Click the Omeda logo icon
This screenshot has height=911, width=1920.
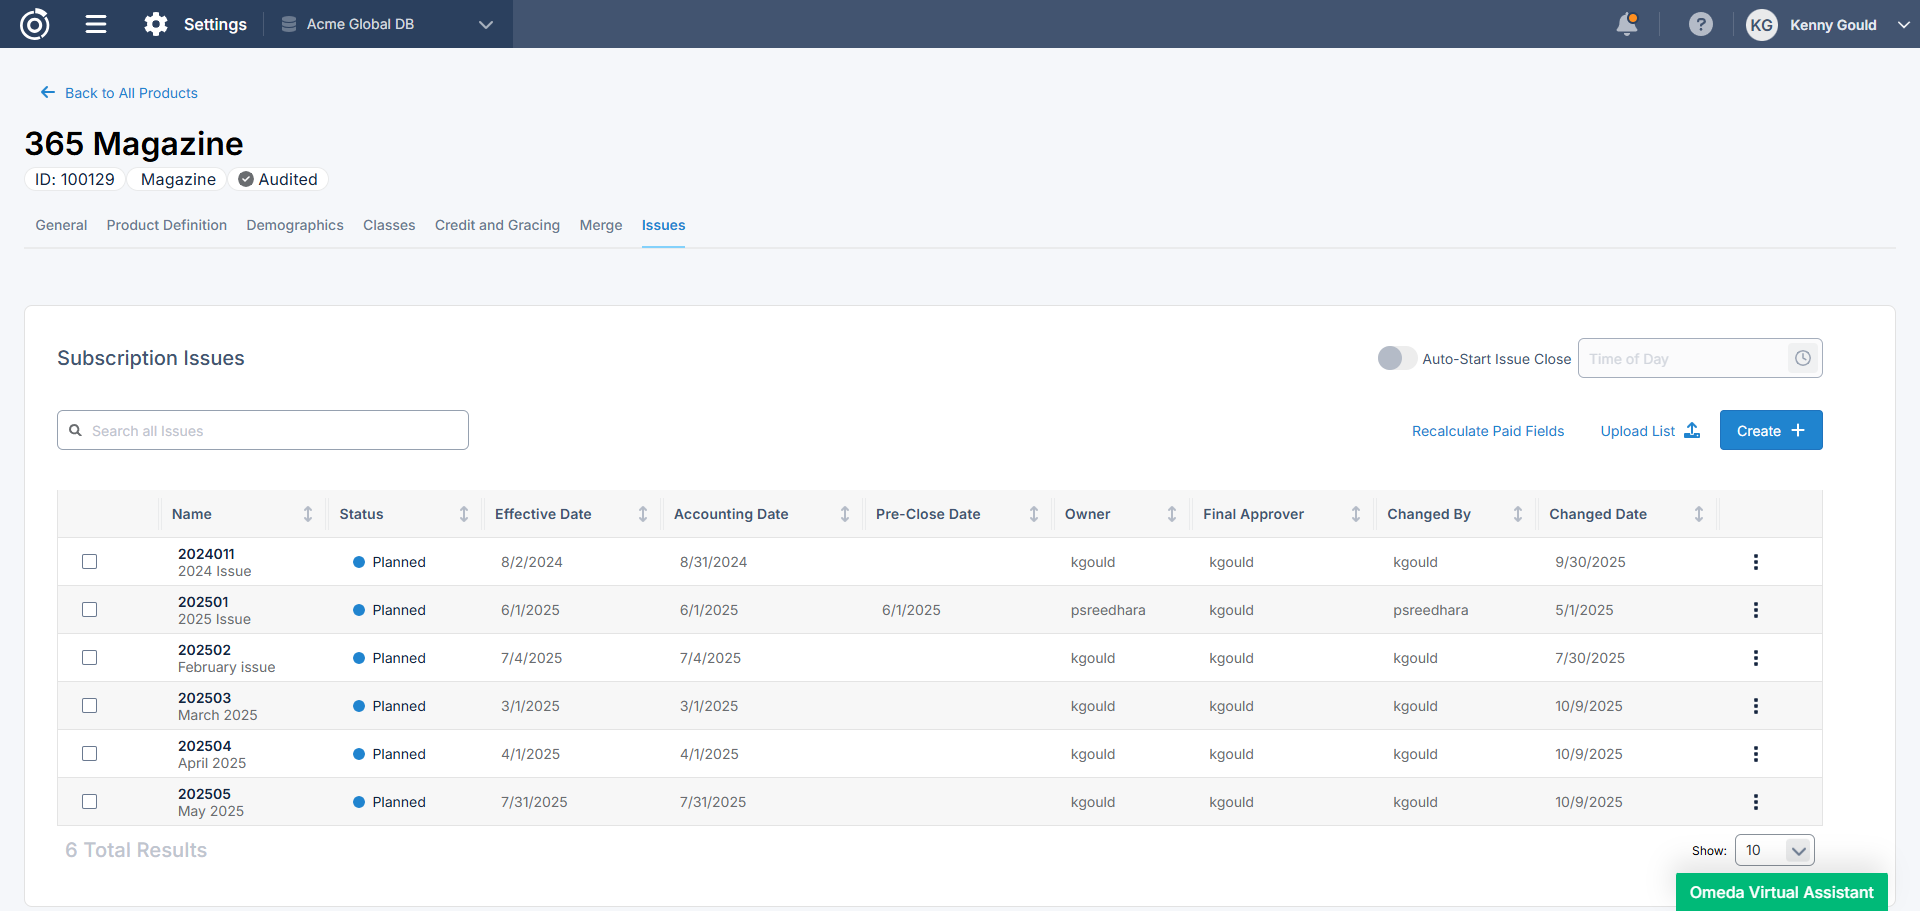[35, 24]
